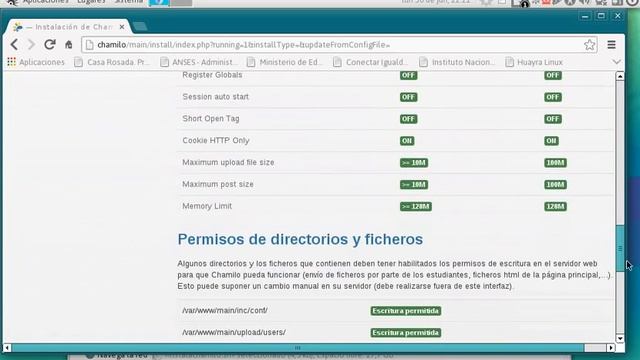Click the Register Globals row label
Viewport: 640px width, 360px height.
click(212, 75)
